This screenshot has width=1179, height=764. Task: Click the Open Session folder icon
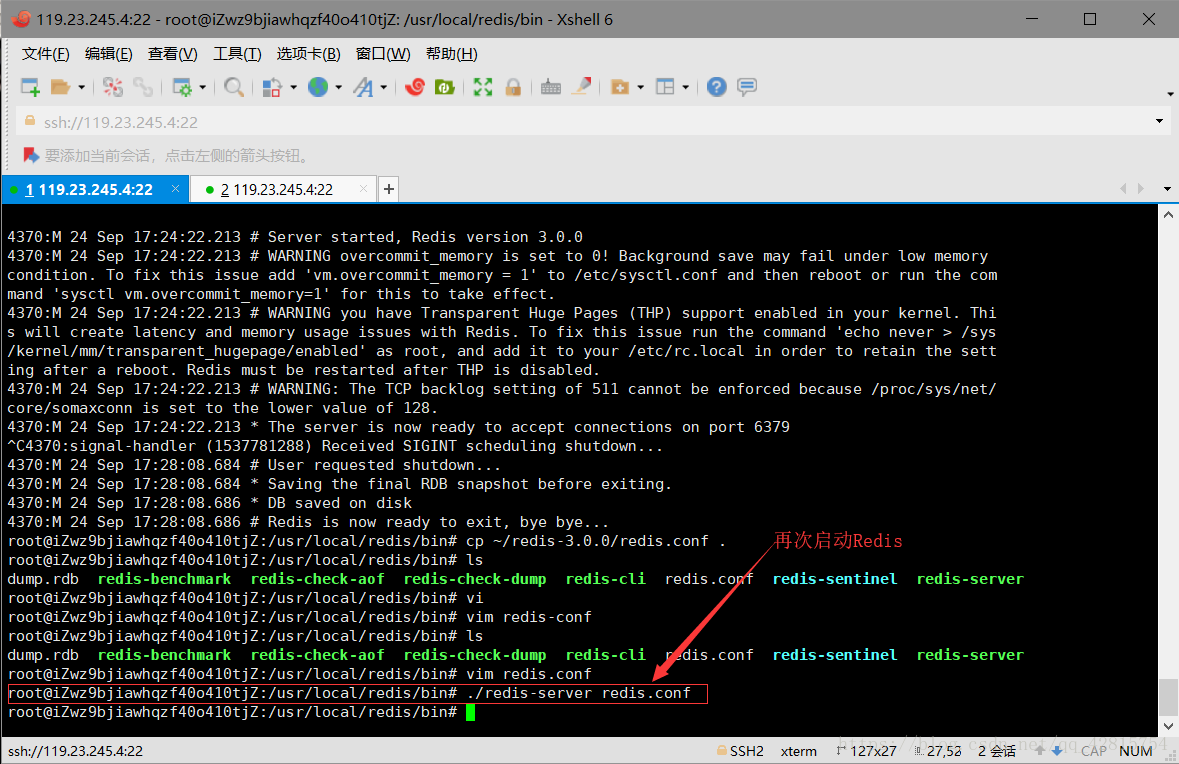pyautogui.click(x=60, y=87)
